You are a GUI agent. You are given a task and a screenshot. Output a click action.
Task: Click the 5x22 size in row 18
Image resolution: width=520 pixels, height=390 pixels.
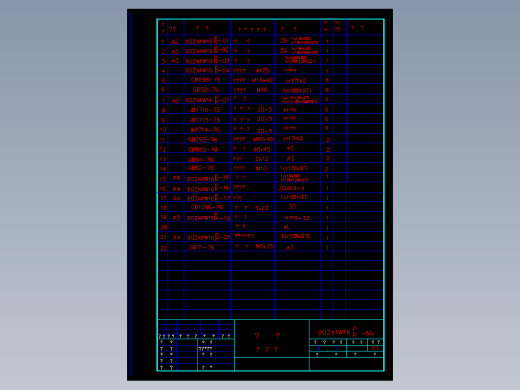[x=262, y=208]
